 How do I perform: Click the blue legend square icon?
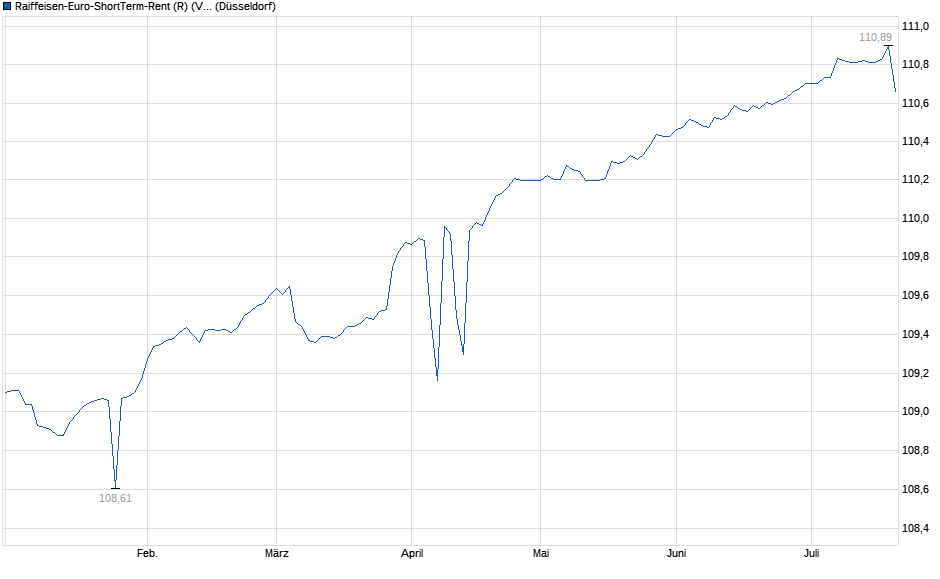(7, 7)
